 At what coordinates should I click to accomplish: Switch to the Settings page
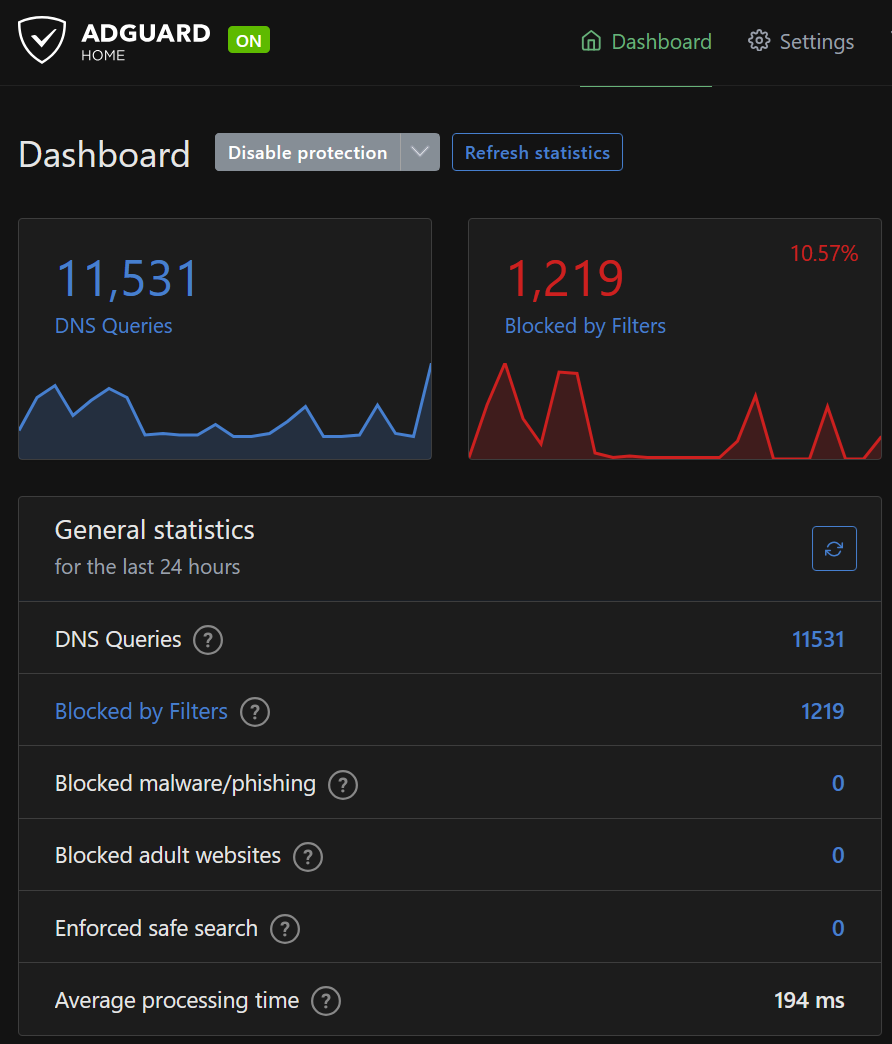point(816,41)
